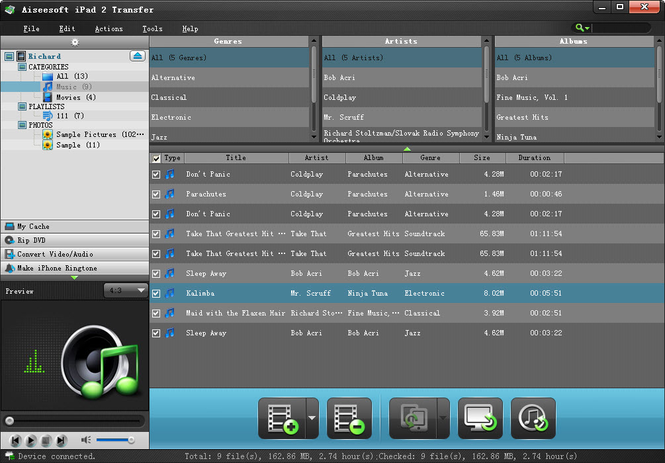This screenshot has height=463, width=665.
Task: Click the Make iPhone Ringtone bell icon
Action: (9, 268)
